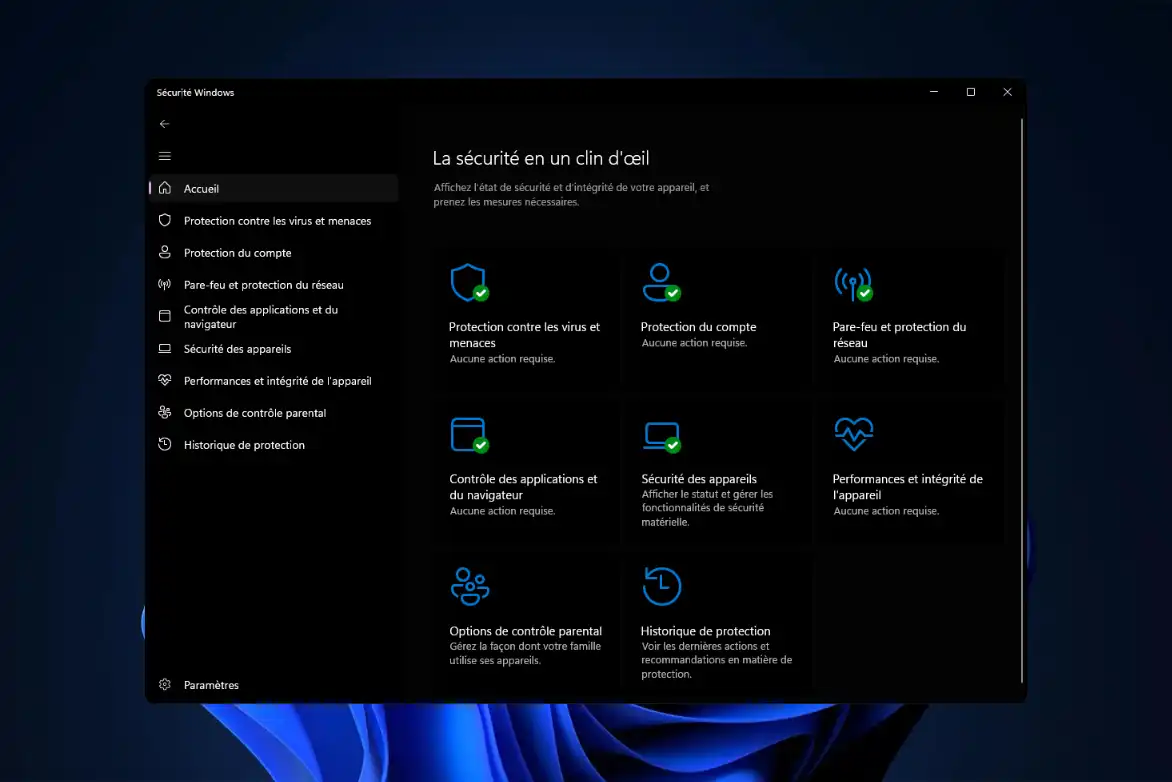The height and width of the screenshot is (782, 1172).
Task: Open the Protection du compte tile title
Action: (x=698, y=327)
